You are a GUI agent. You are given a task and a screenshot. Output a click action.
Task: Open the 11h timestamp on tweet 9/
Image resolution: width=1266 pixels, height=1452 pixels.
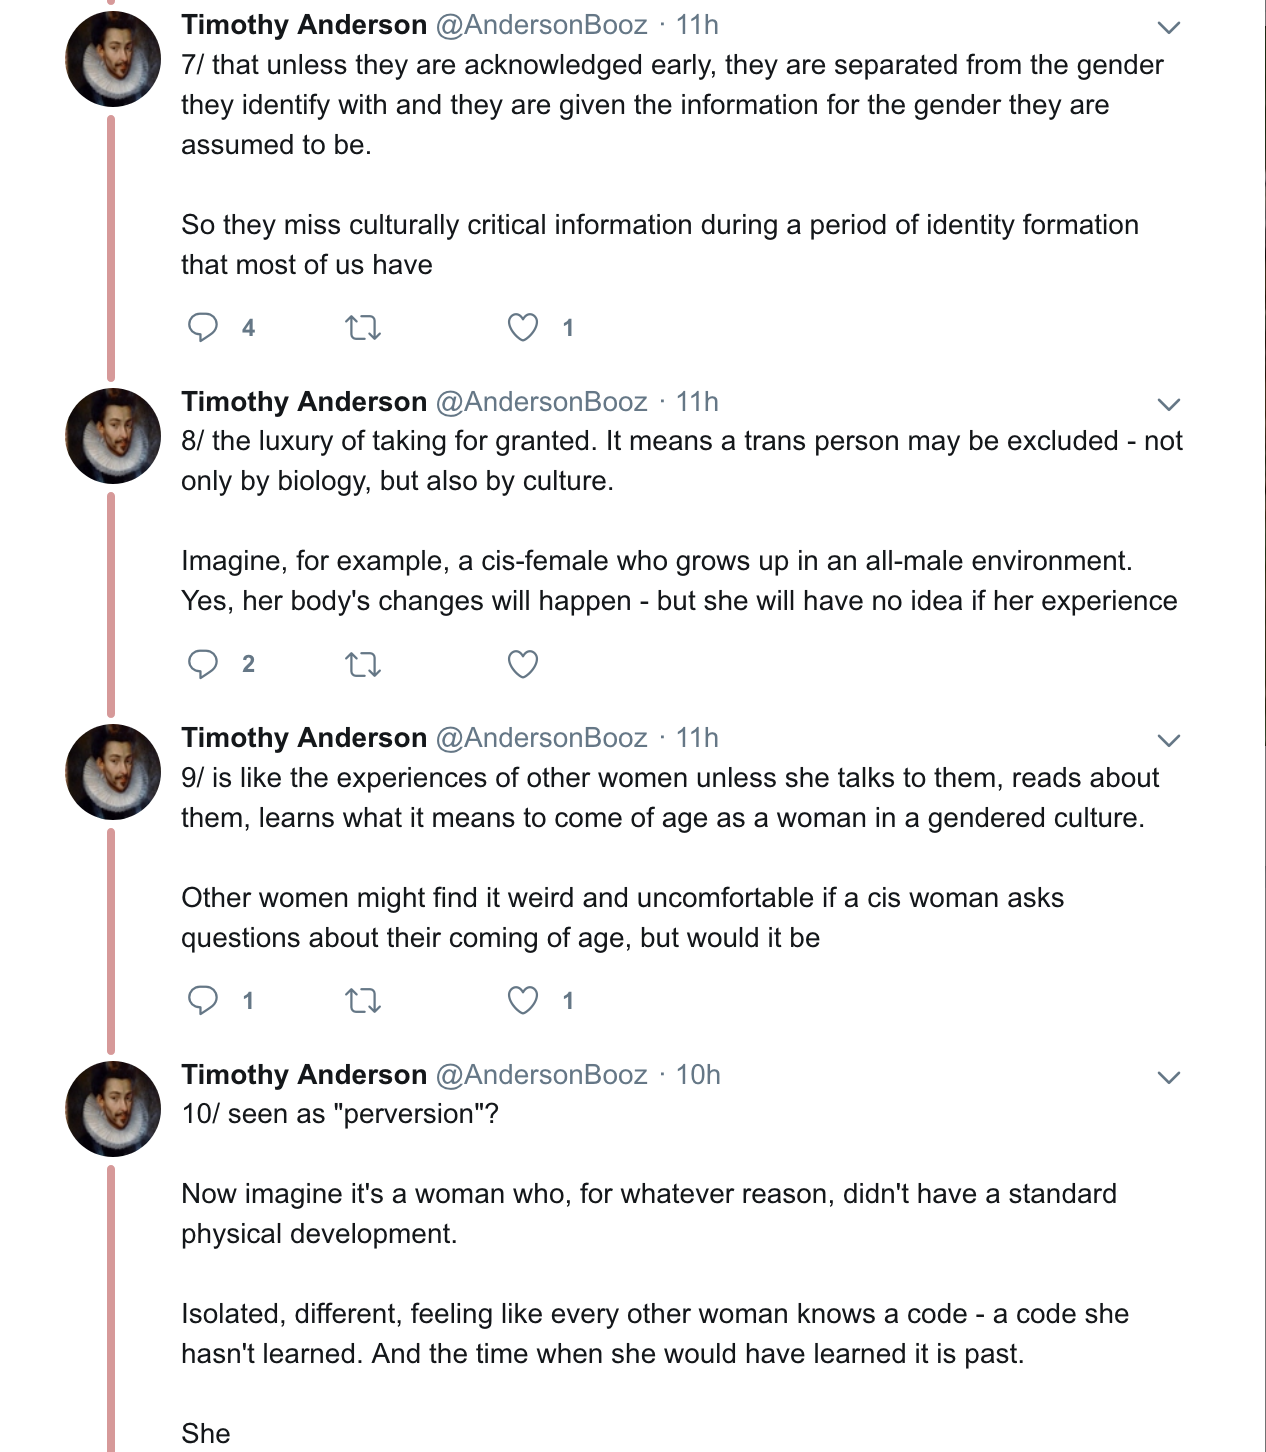pyautogui.click(x=697, y=738)
